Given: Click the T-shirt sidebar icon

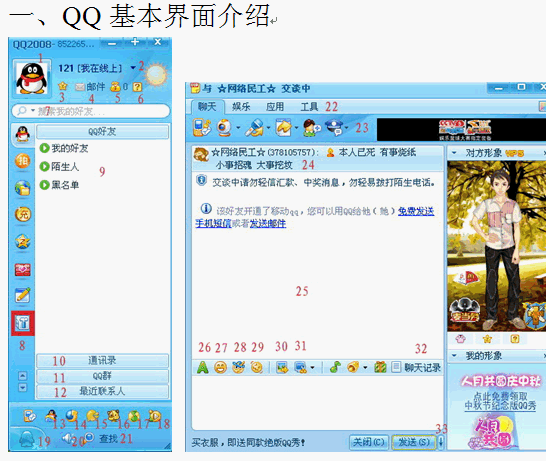Looking at the screenshot, I should click(x=23, y=323).
